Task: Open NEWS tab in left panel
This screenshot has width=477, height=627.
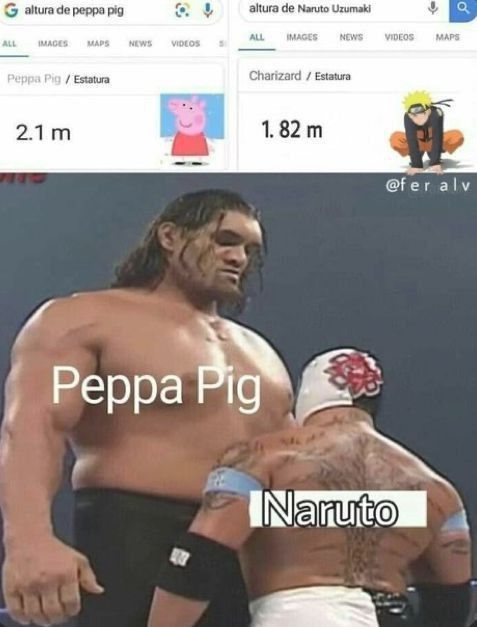Action: 140,43
